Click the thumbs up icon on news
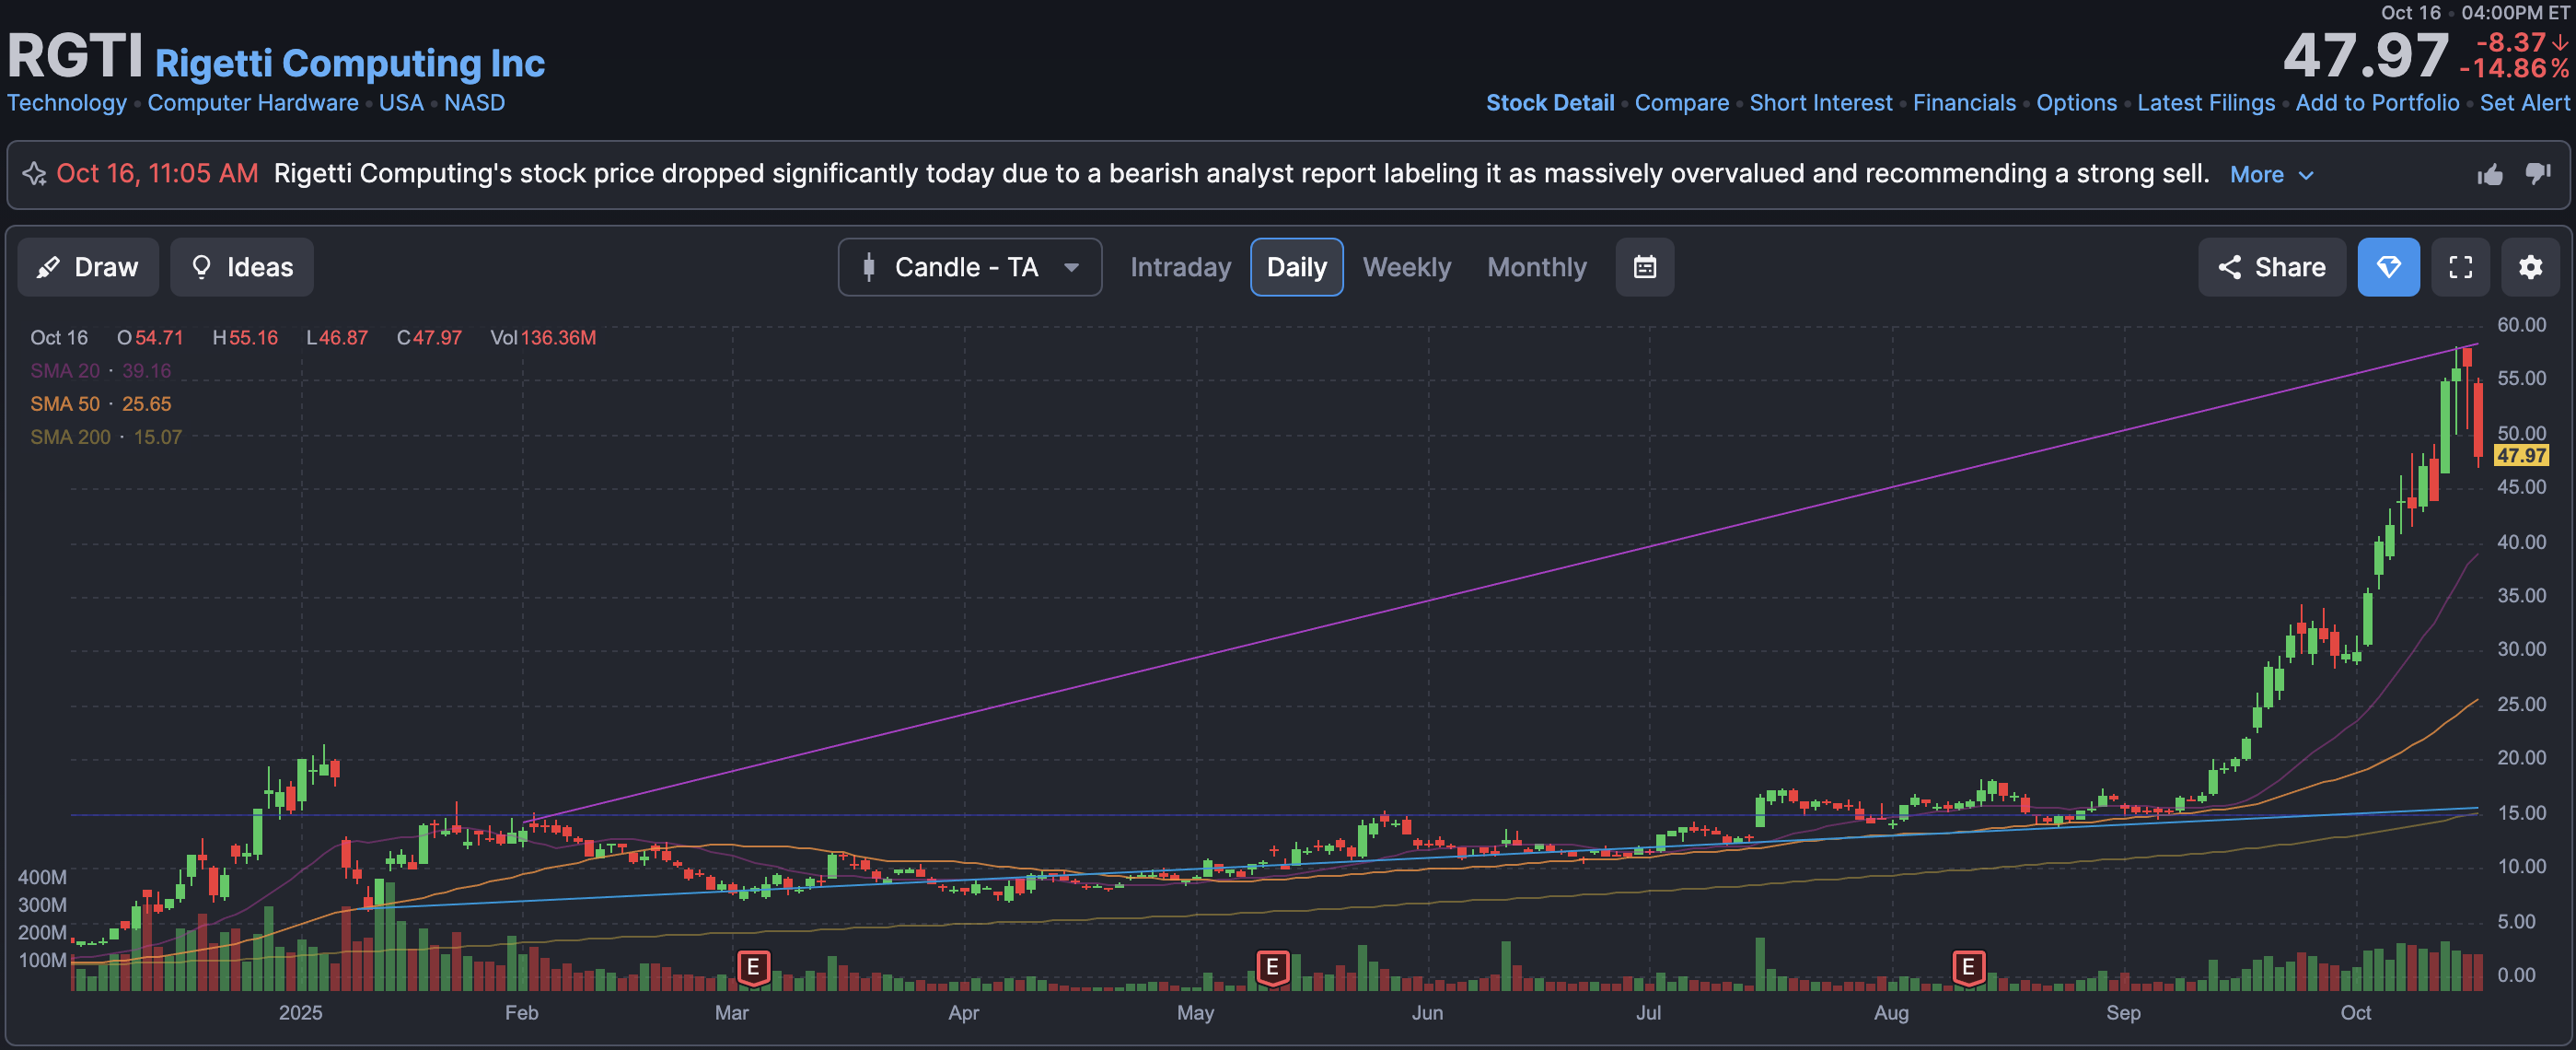Viewport: 2576px width, 1050px height. [2490, 175]
